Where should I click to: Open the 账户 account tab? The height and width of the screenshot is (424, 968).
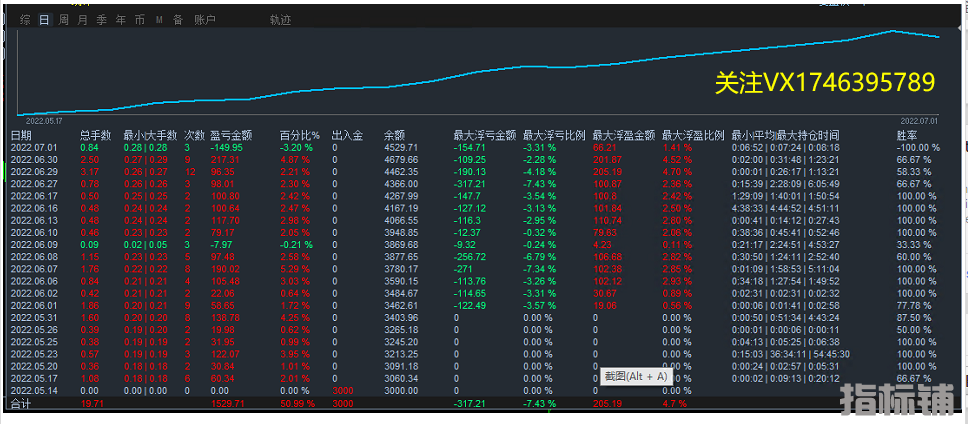pos(203,19)
